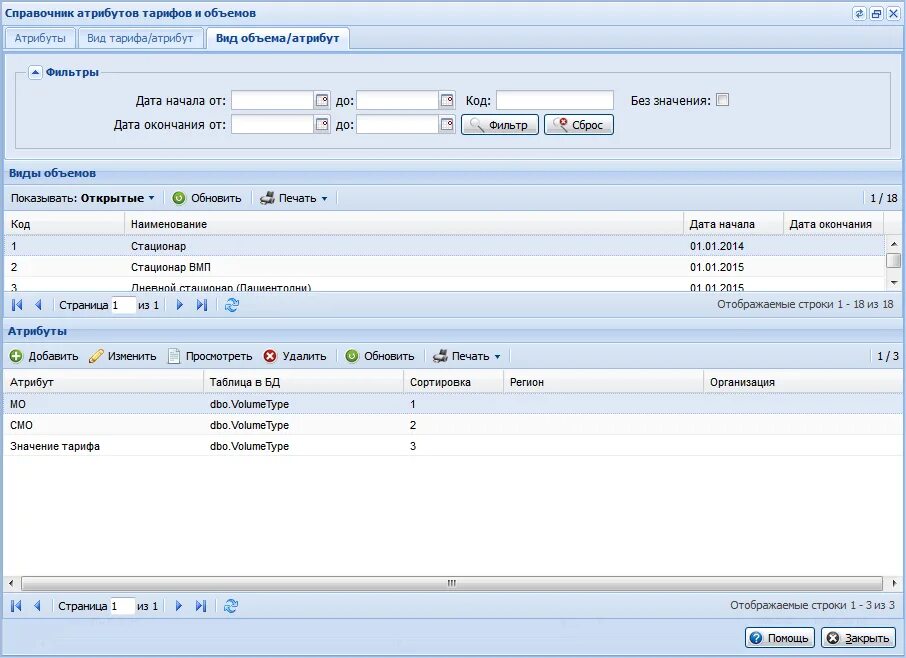The width and height of the screenshot is (906, 658).
Task: Focus page number field in Виды объемов pager
Action: [x=123, y=305]
